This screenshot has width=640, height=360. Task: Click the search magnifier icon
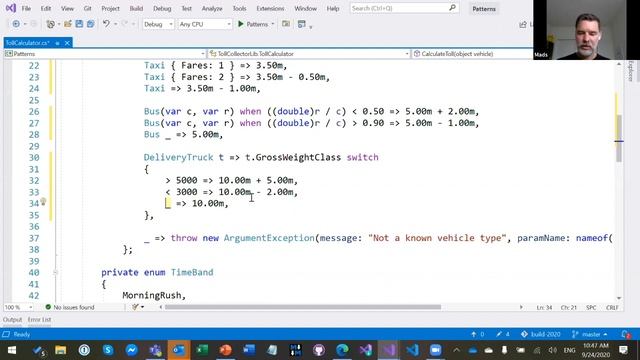tap(452, 8)
